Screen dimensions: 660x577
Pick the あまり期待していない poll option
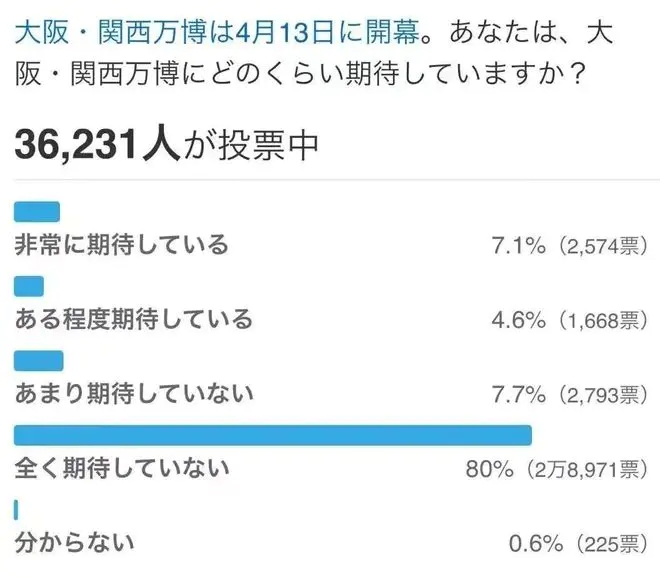(133, 393)
